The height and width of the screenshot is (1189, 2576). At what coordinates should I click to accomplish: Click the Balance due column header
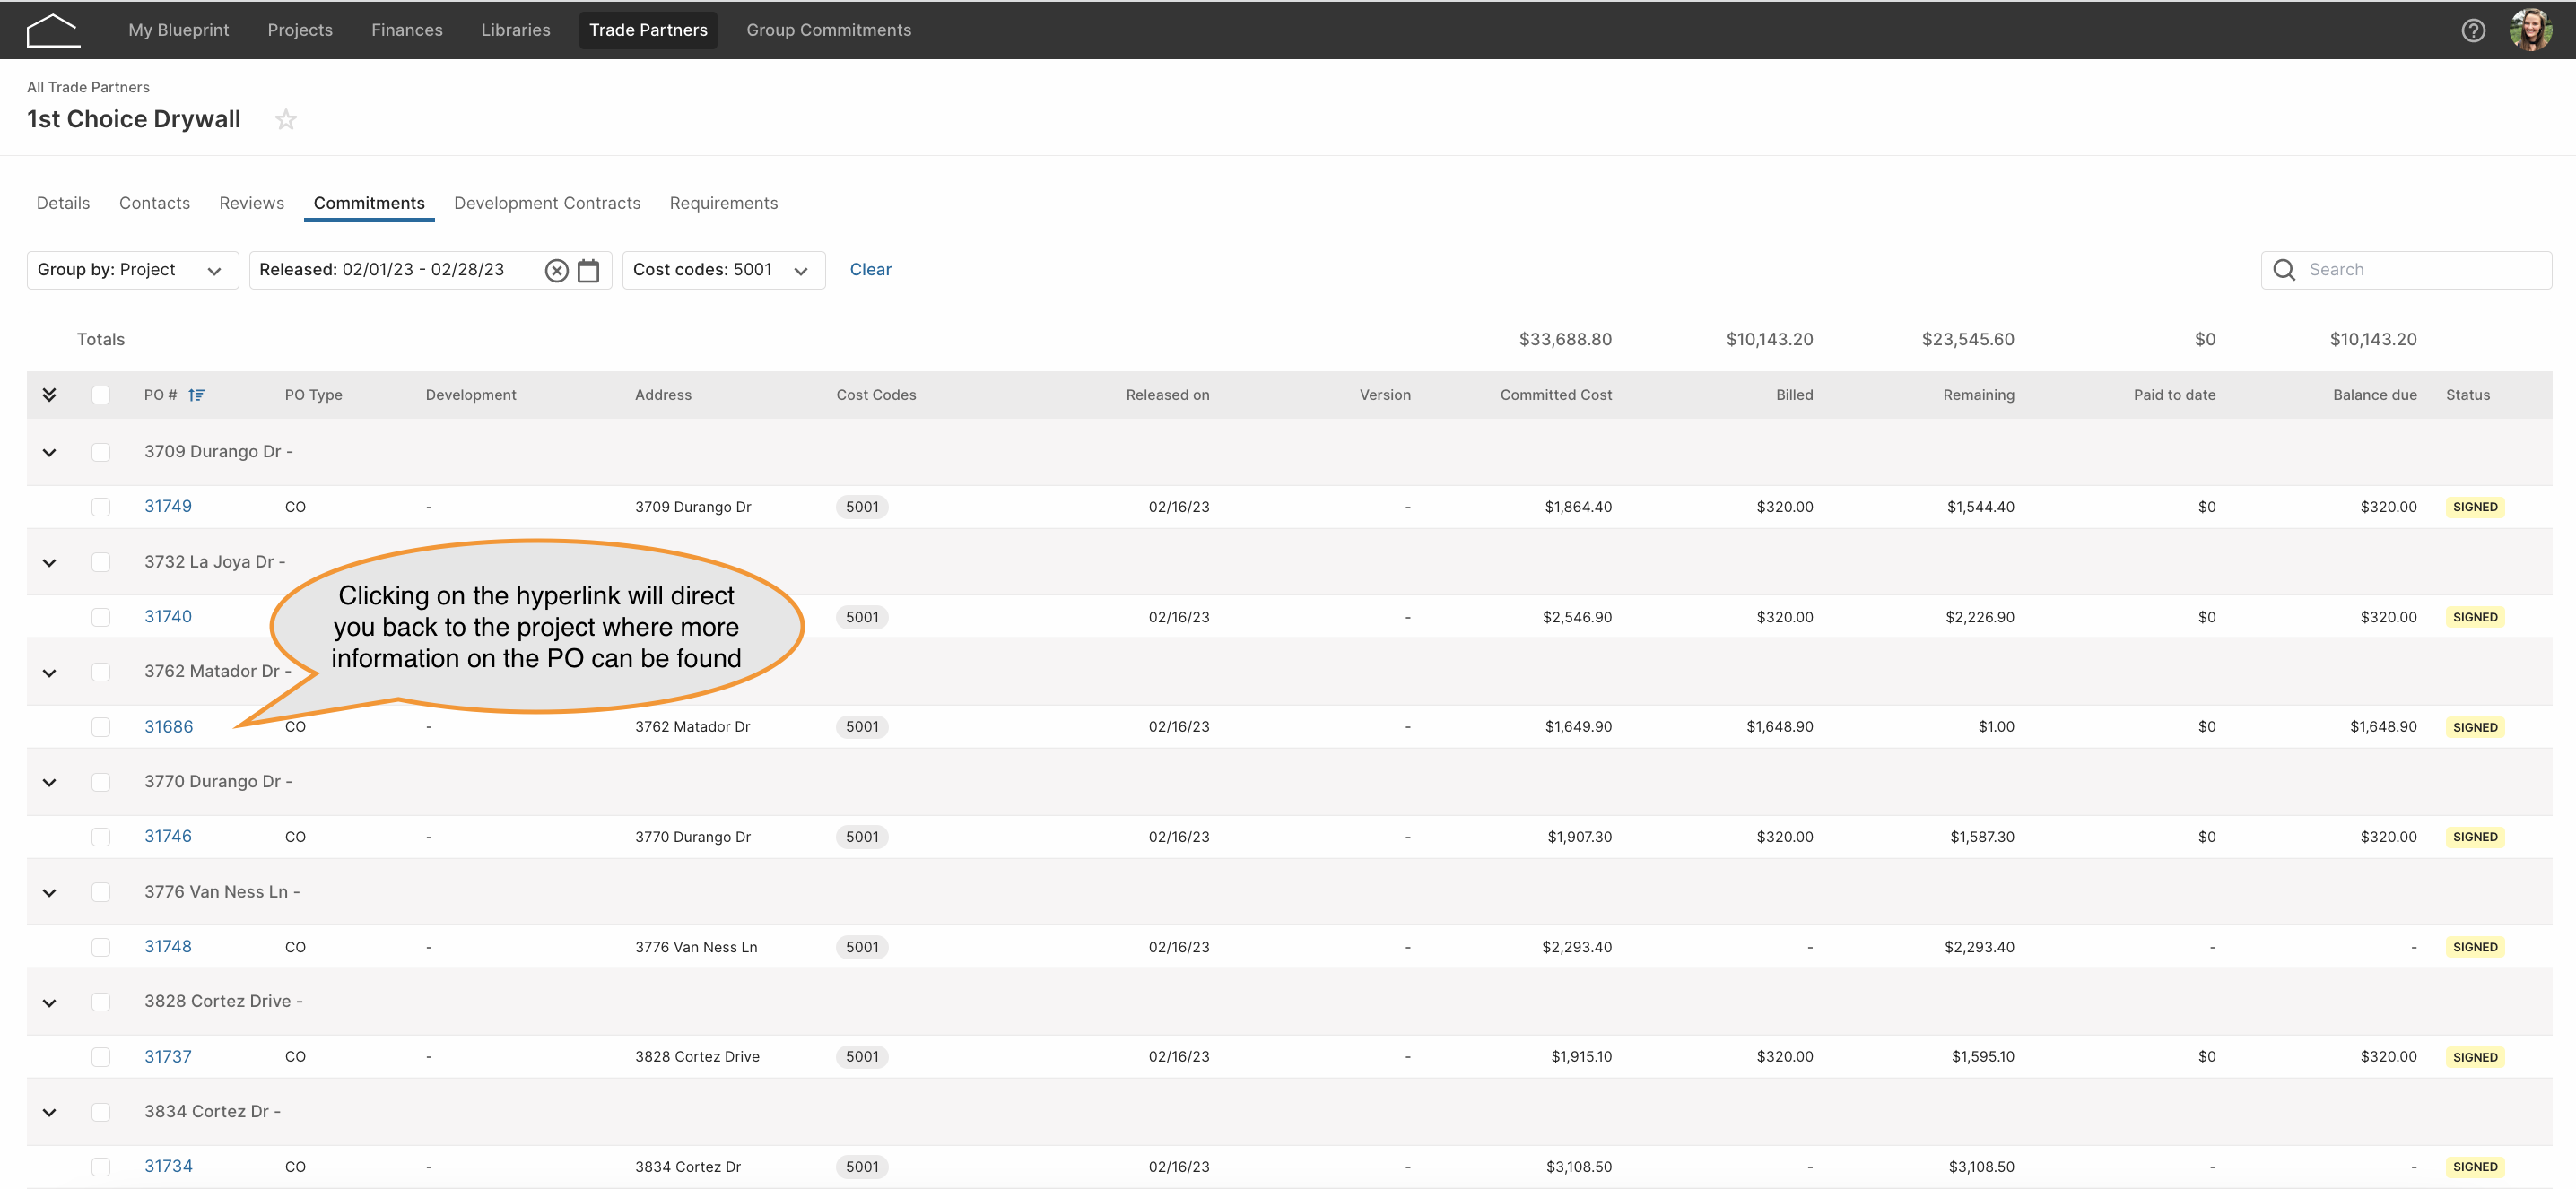(2375, 395)
